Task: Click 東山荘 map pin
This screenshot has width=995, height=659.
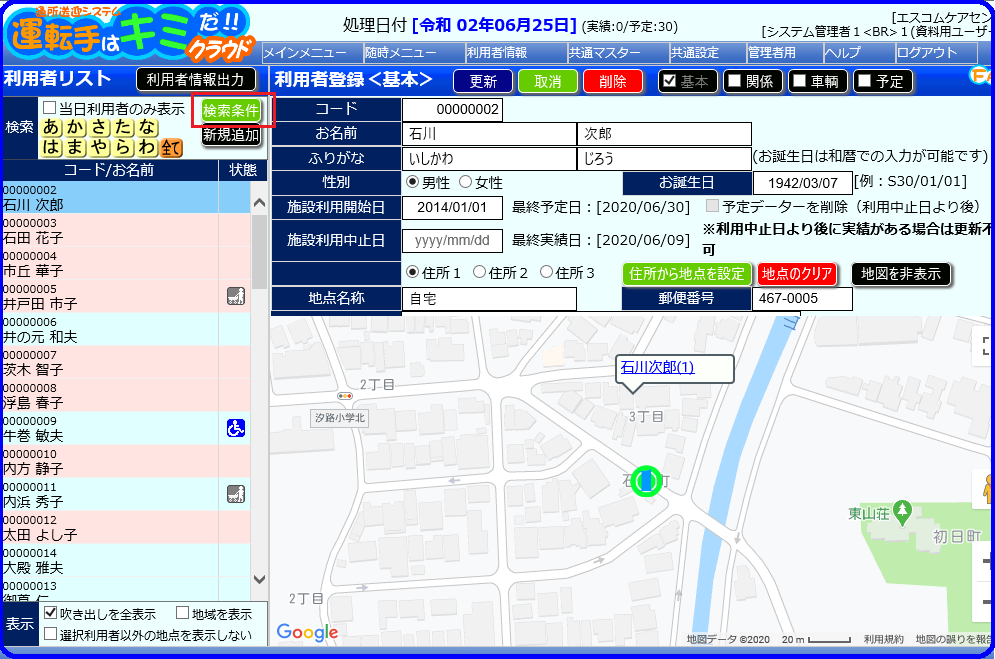Action: tap(902, 511)
